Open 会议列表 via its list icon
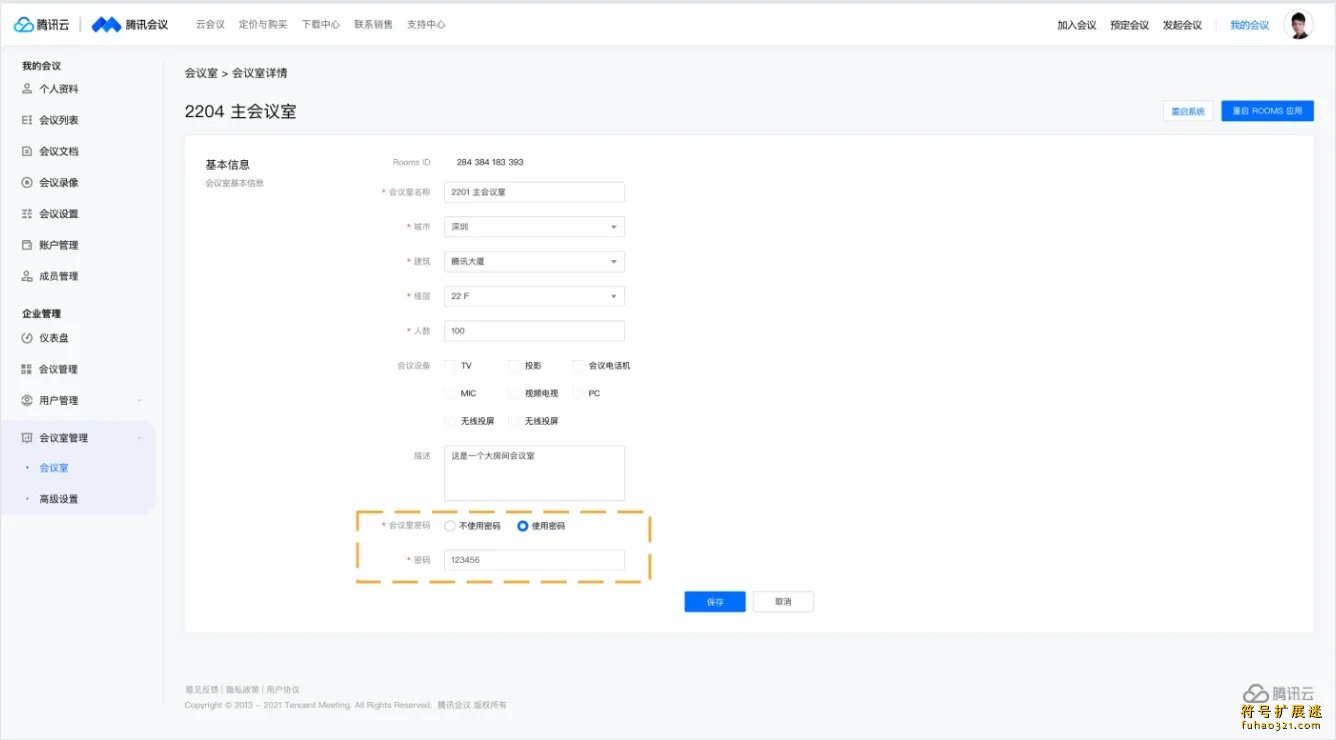This screenshot has width=1336, height=740. [x=27, y=120]
